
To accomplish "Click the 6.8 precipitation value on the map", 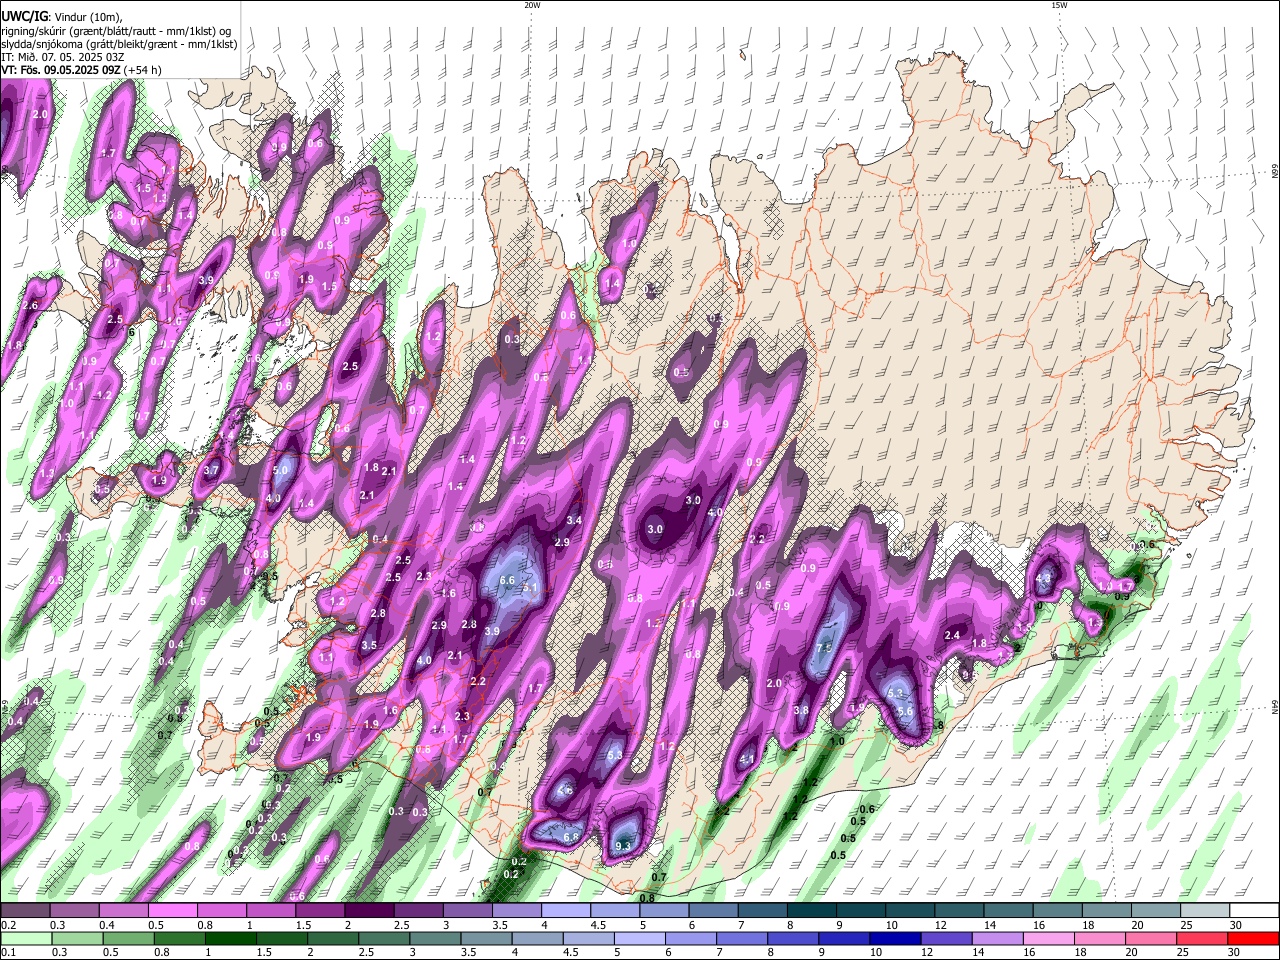I will (x=571, y=837).
